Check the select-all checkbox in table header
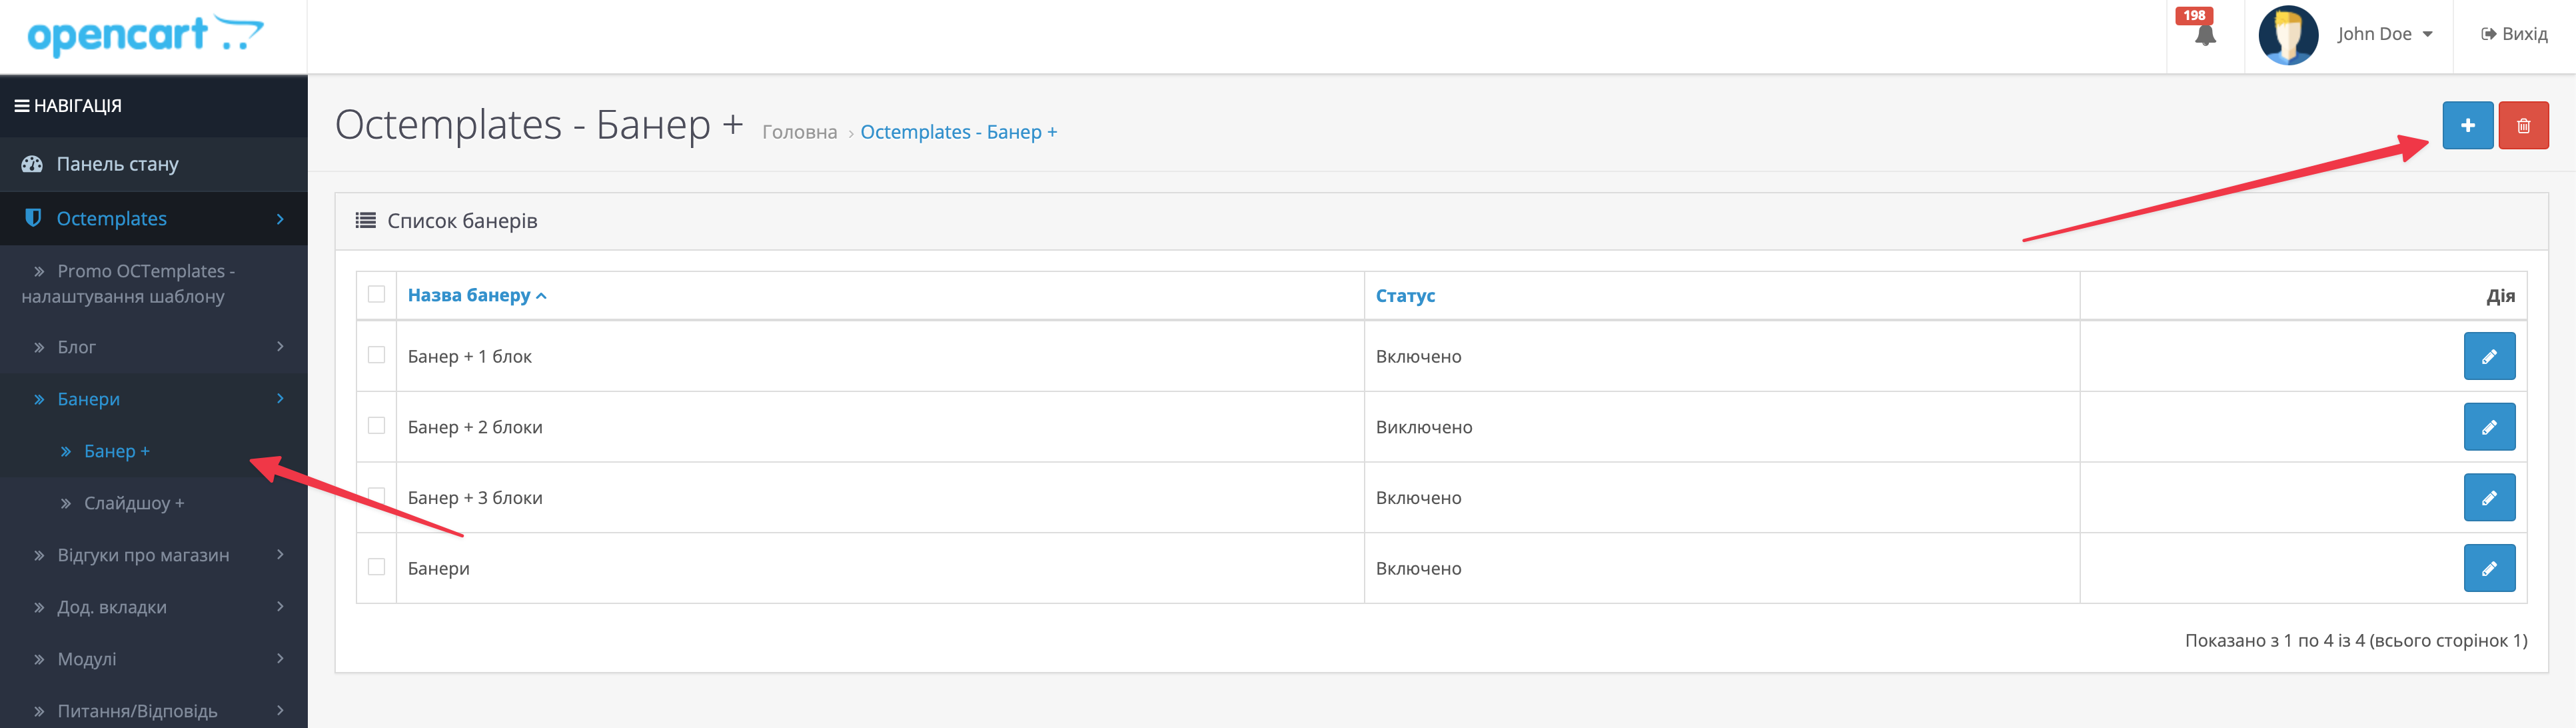This screenshot has height=728, width=2576. [x=376, y=294]
